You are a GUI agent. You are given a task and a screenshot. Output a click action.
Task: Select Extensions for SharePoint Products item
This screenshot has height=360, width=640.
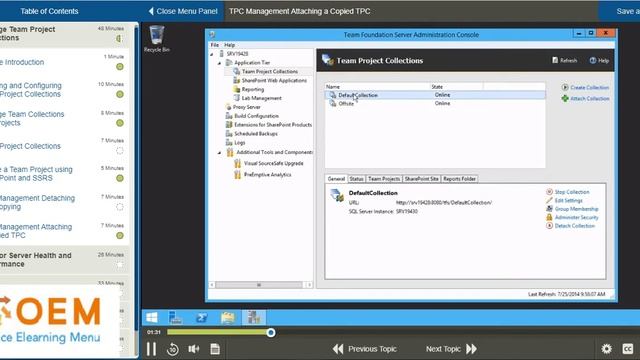click(273, 125)
